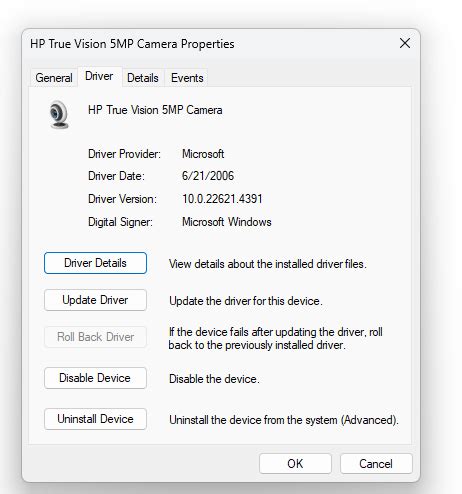This screenshot has height=494, width=462.
Task: Close the Camera Properties dialog
Action: click(x=405, y=43)
